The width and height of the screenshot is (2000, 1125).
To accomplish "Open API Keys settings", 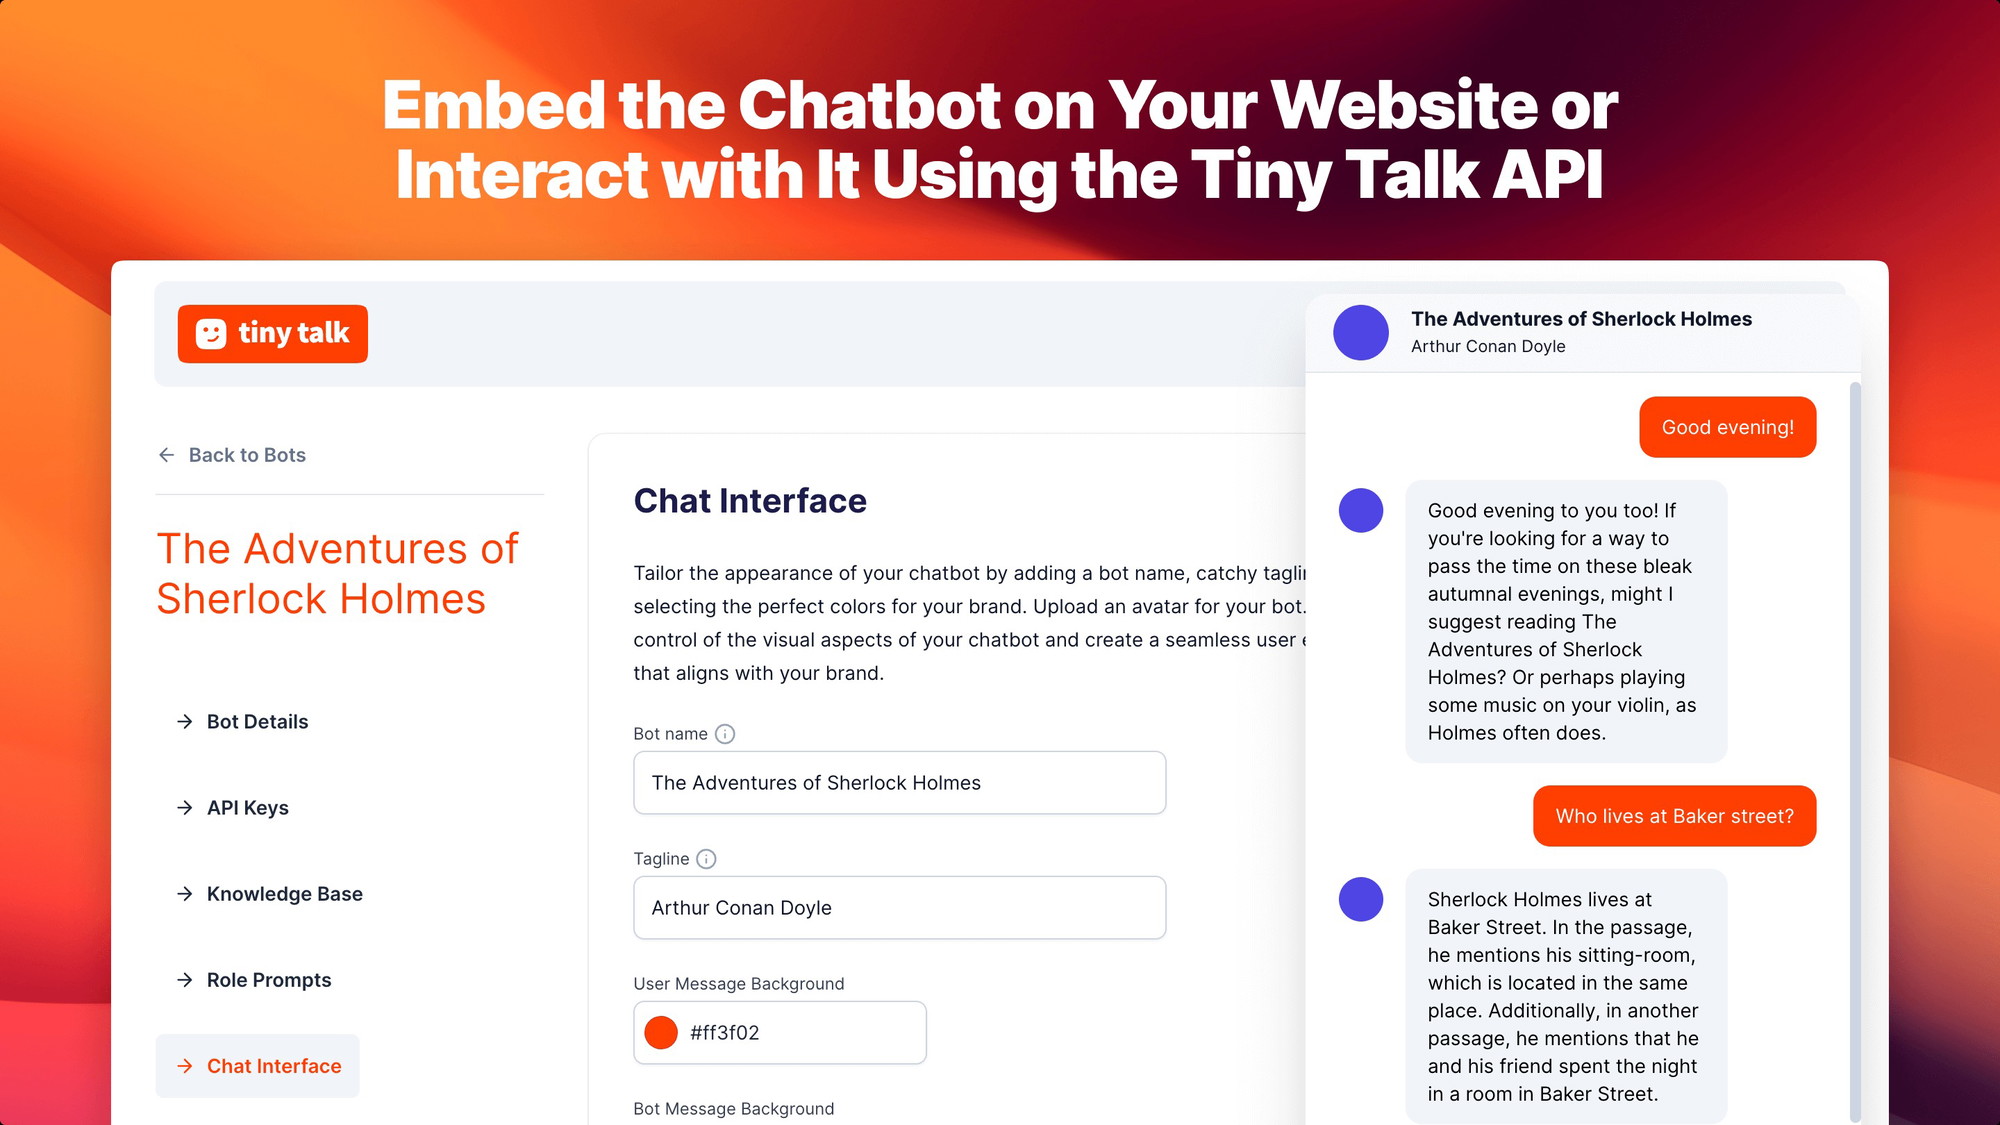I will (249, 806).
